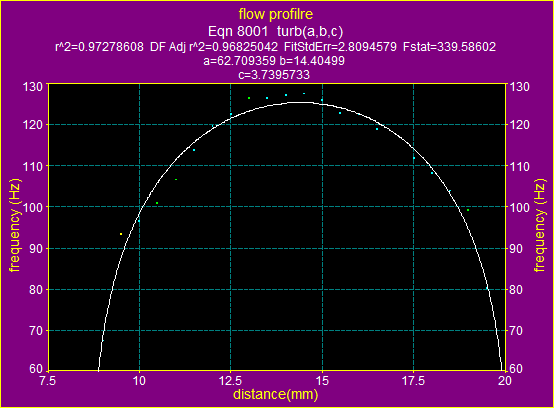Select the 'distance(mm)' x-axis label
Screen dimensions: 554x408
pos(276,394)
